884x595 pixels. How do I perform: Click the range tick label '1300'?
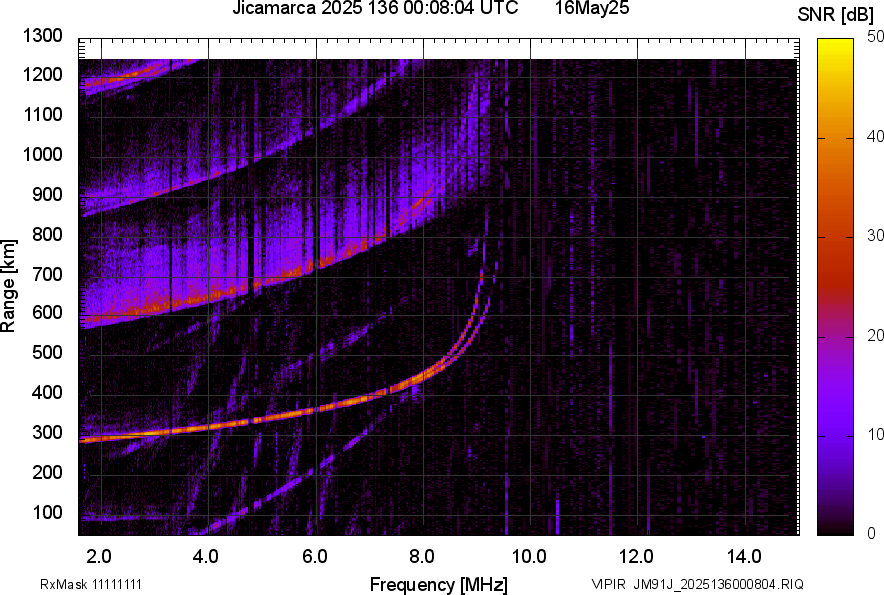point(42,36)
